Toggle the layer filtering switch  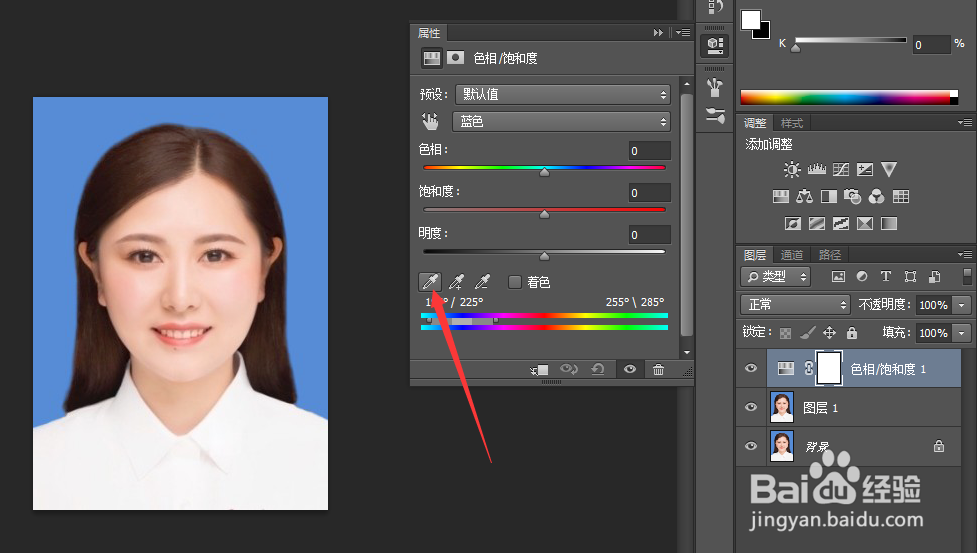(967, 276)
